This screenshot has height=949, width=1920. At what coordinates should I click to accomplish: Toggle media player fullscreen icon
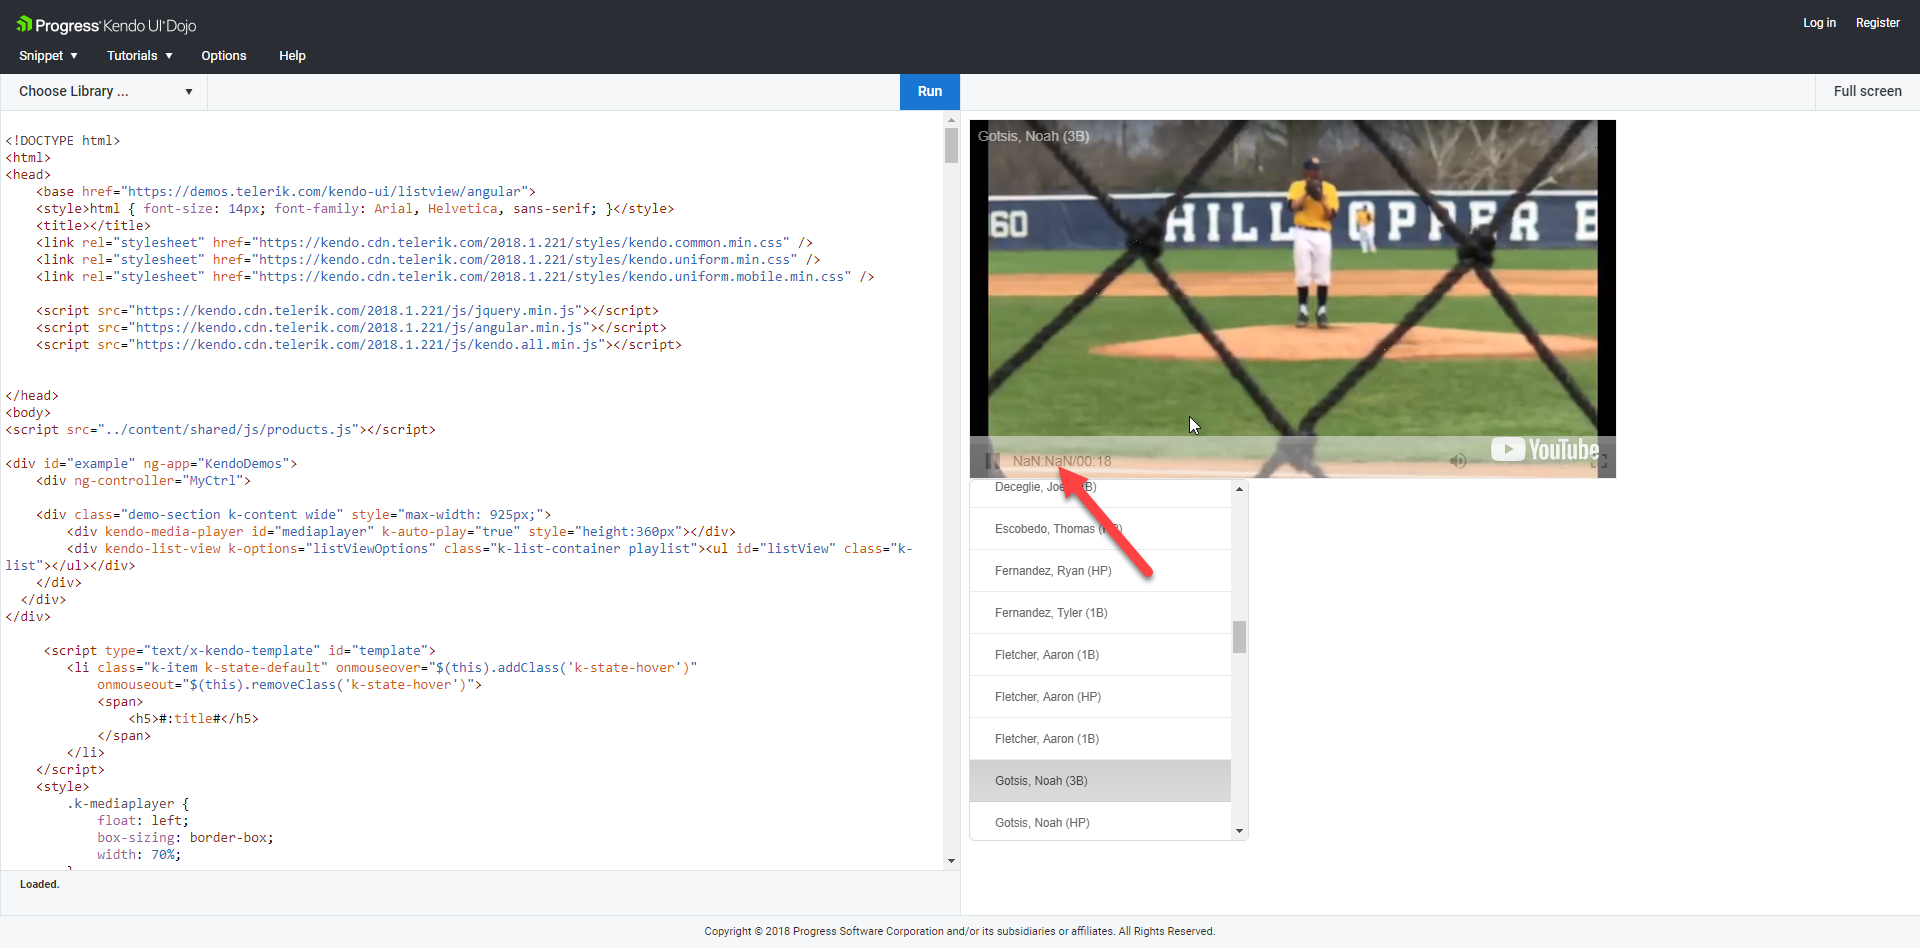1599,461
